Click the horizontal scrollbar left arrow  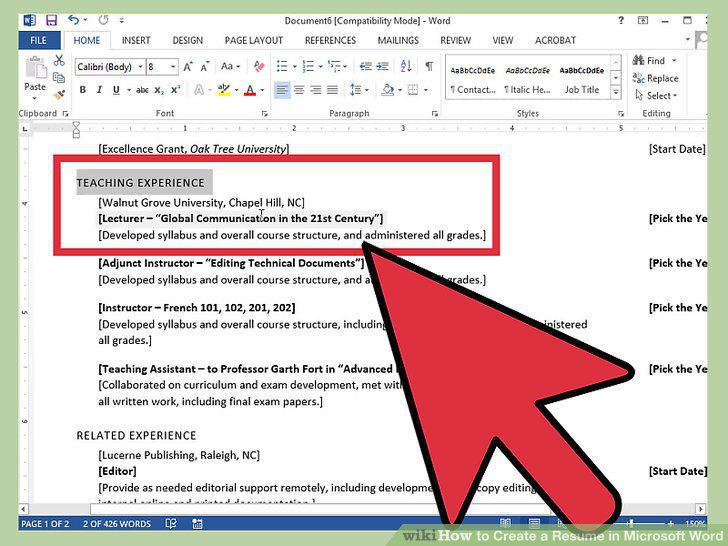coord(24,509)
